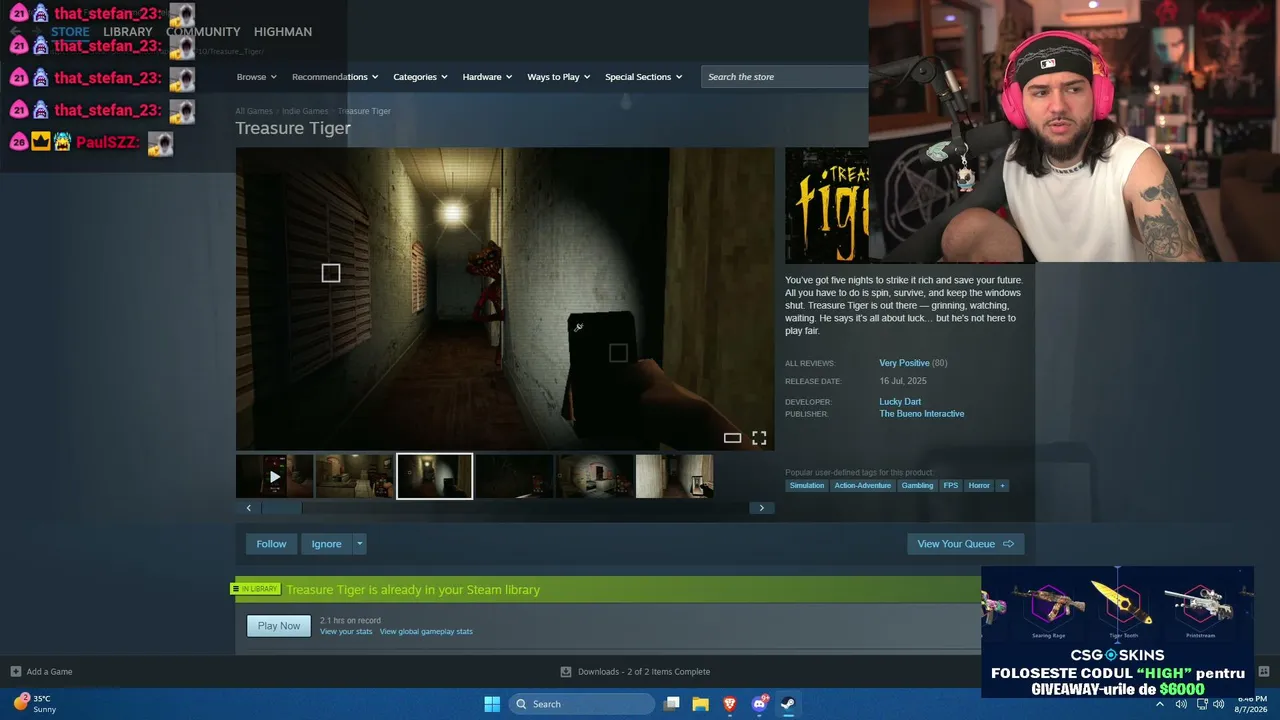
Task: Click View your stats link
Action: click(x=346, y=632)
